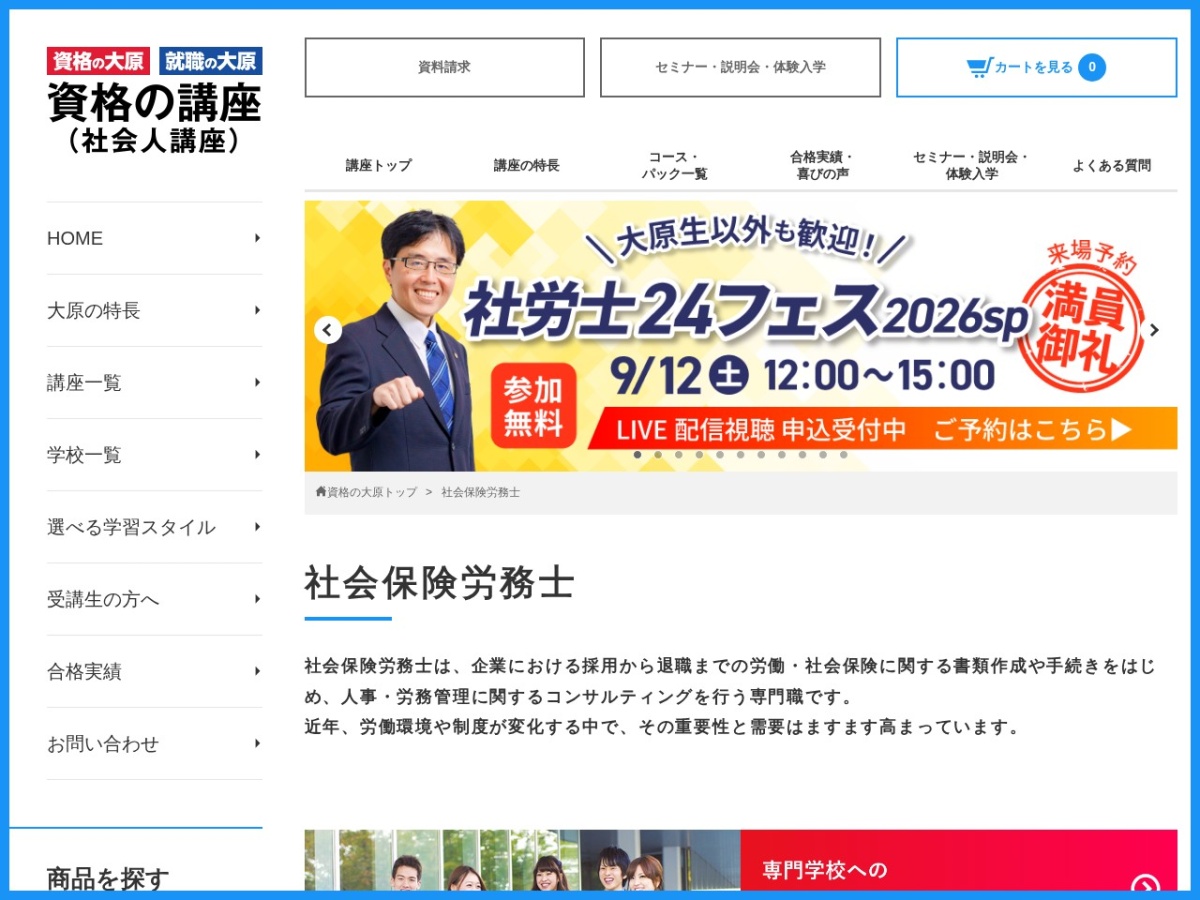Click the 専門学校への red banner

tap(959, 860)
